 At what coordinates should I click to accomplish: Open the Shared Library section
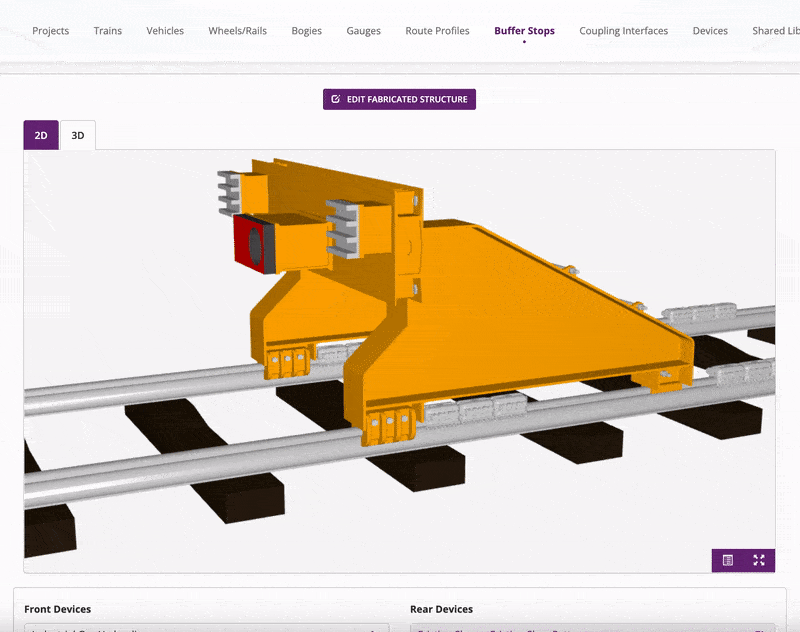point(776,31)
